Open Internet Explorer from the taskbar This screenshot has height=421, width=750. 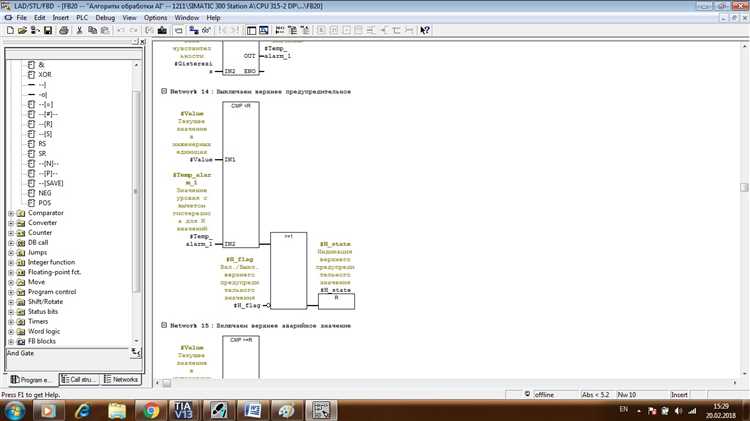pyautogui.click(x=83, y=410)
